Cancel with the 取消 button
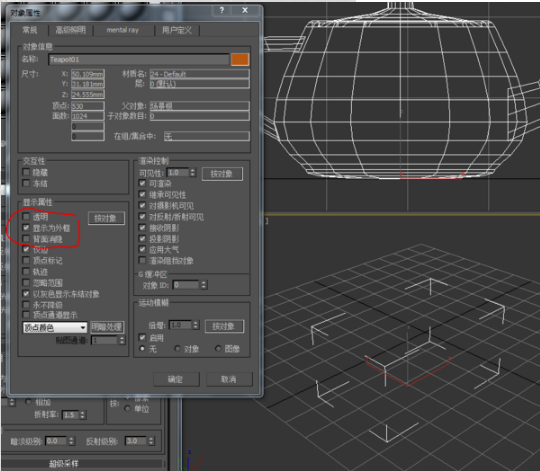The width and height of the screenshot is (540, 471). click(x=229, y=379)
